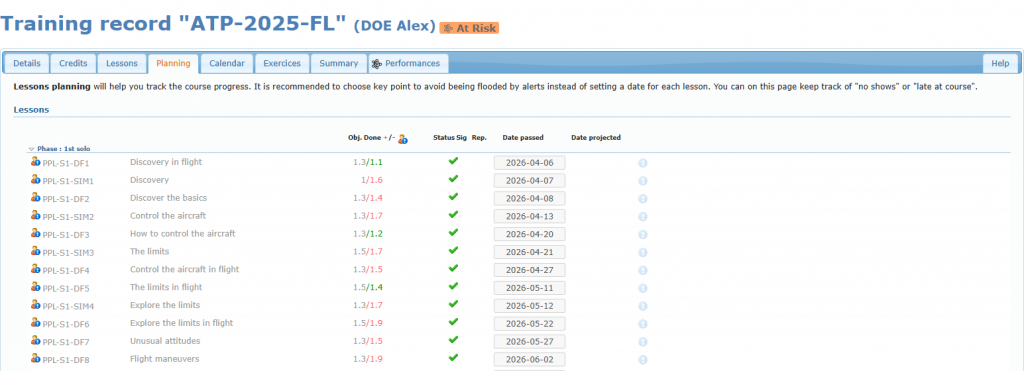Open the Performances tab
Screen dimensions: 1024x371
tap(408, 63)
